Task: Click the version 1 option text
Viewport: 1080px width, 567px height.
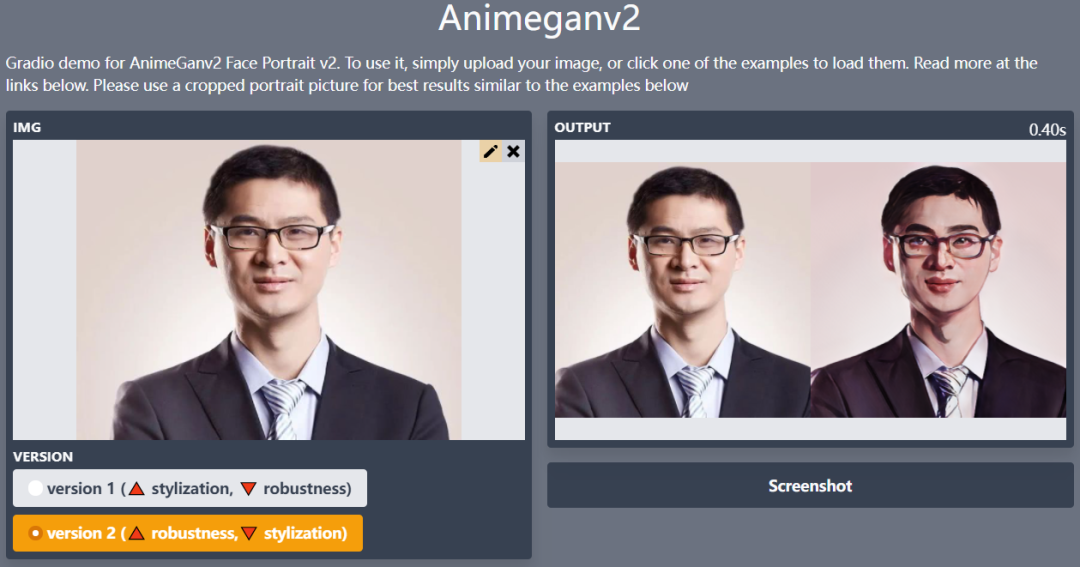Action: tap(199, 488)
